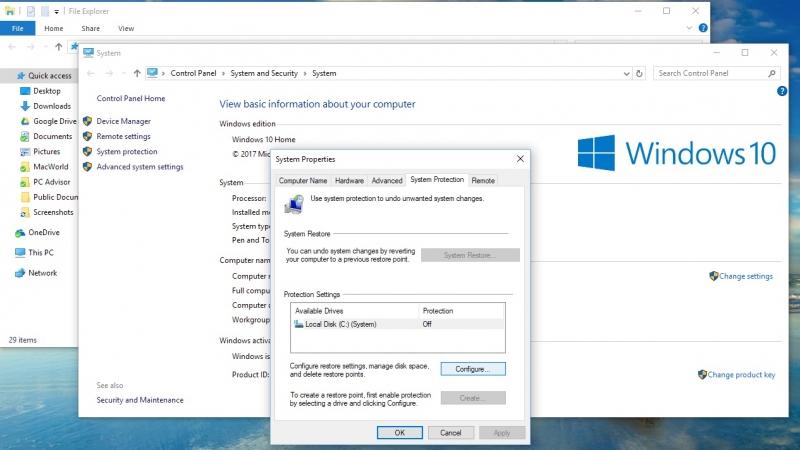Click the greyed Apply button
This screenshot has width=800, height=450.
click(502, 433)
